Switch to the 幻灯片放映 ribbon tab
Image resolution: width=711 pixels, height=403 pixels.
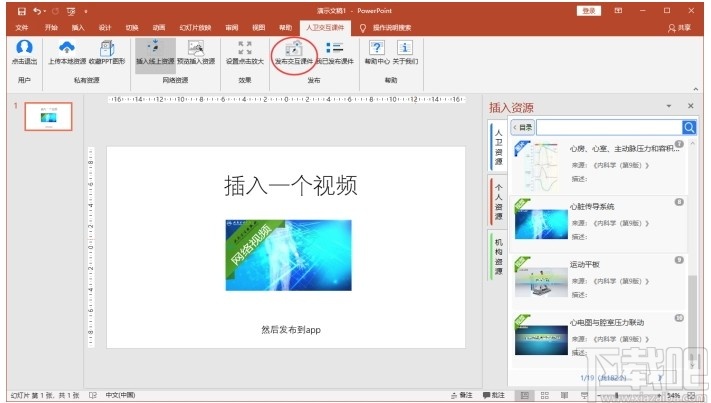[x=195, y=28]
